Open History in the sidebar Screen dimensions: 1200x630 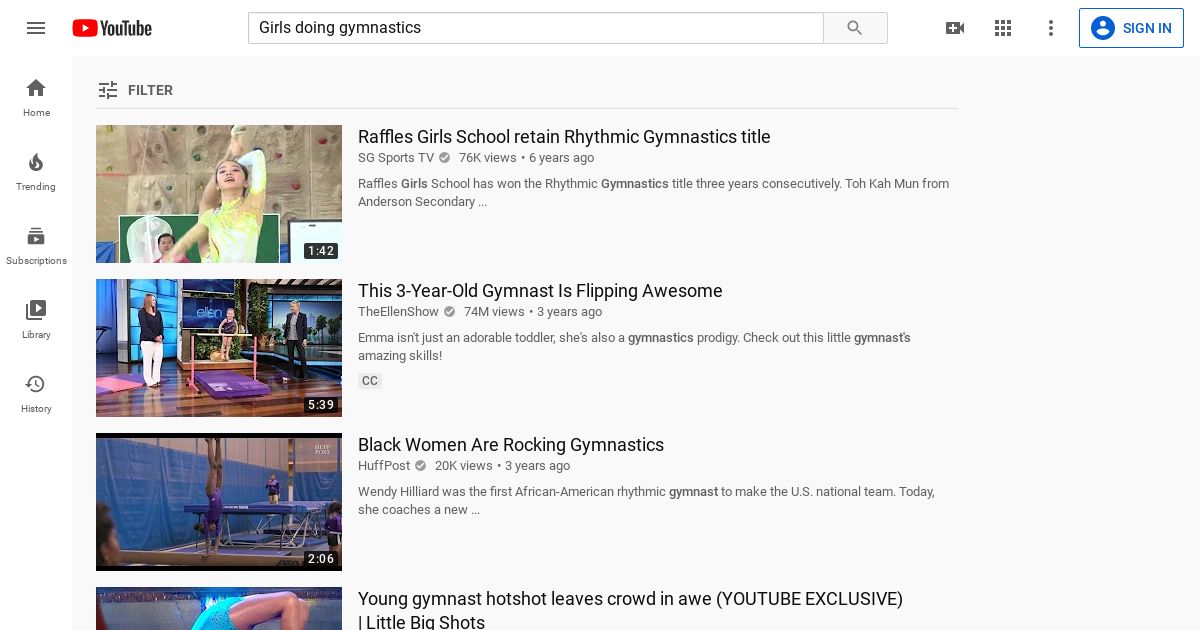click(x=36, y=394)
